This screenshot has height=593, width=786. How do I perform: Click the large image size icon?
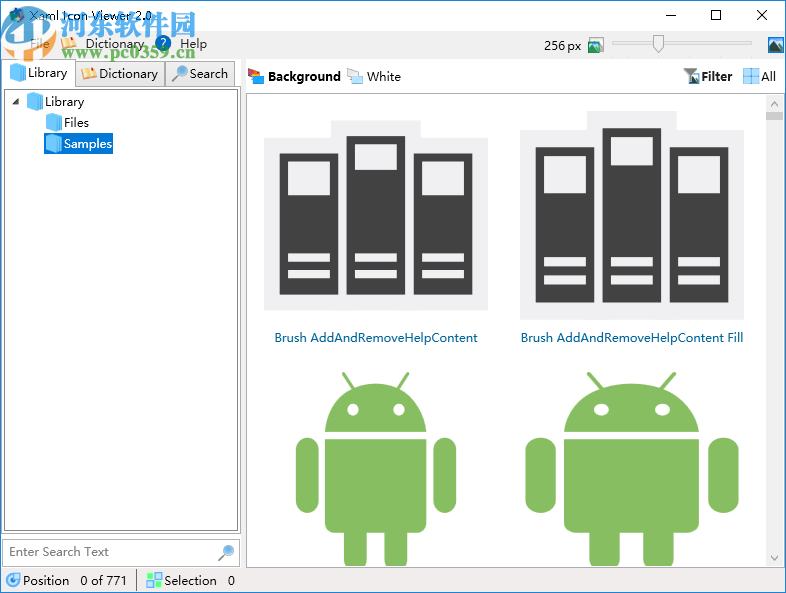pyautogui.click(x=776, y=46)
